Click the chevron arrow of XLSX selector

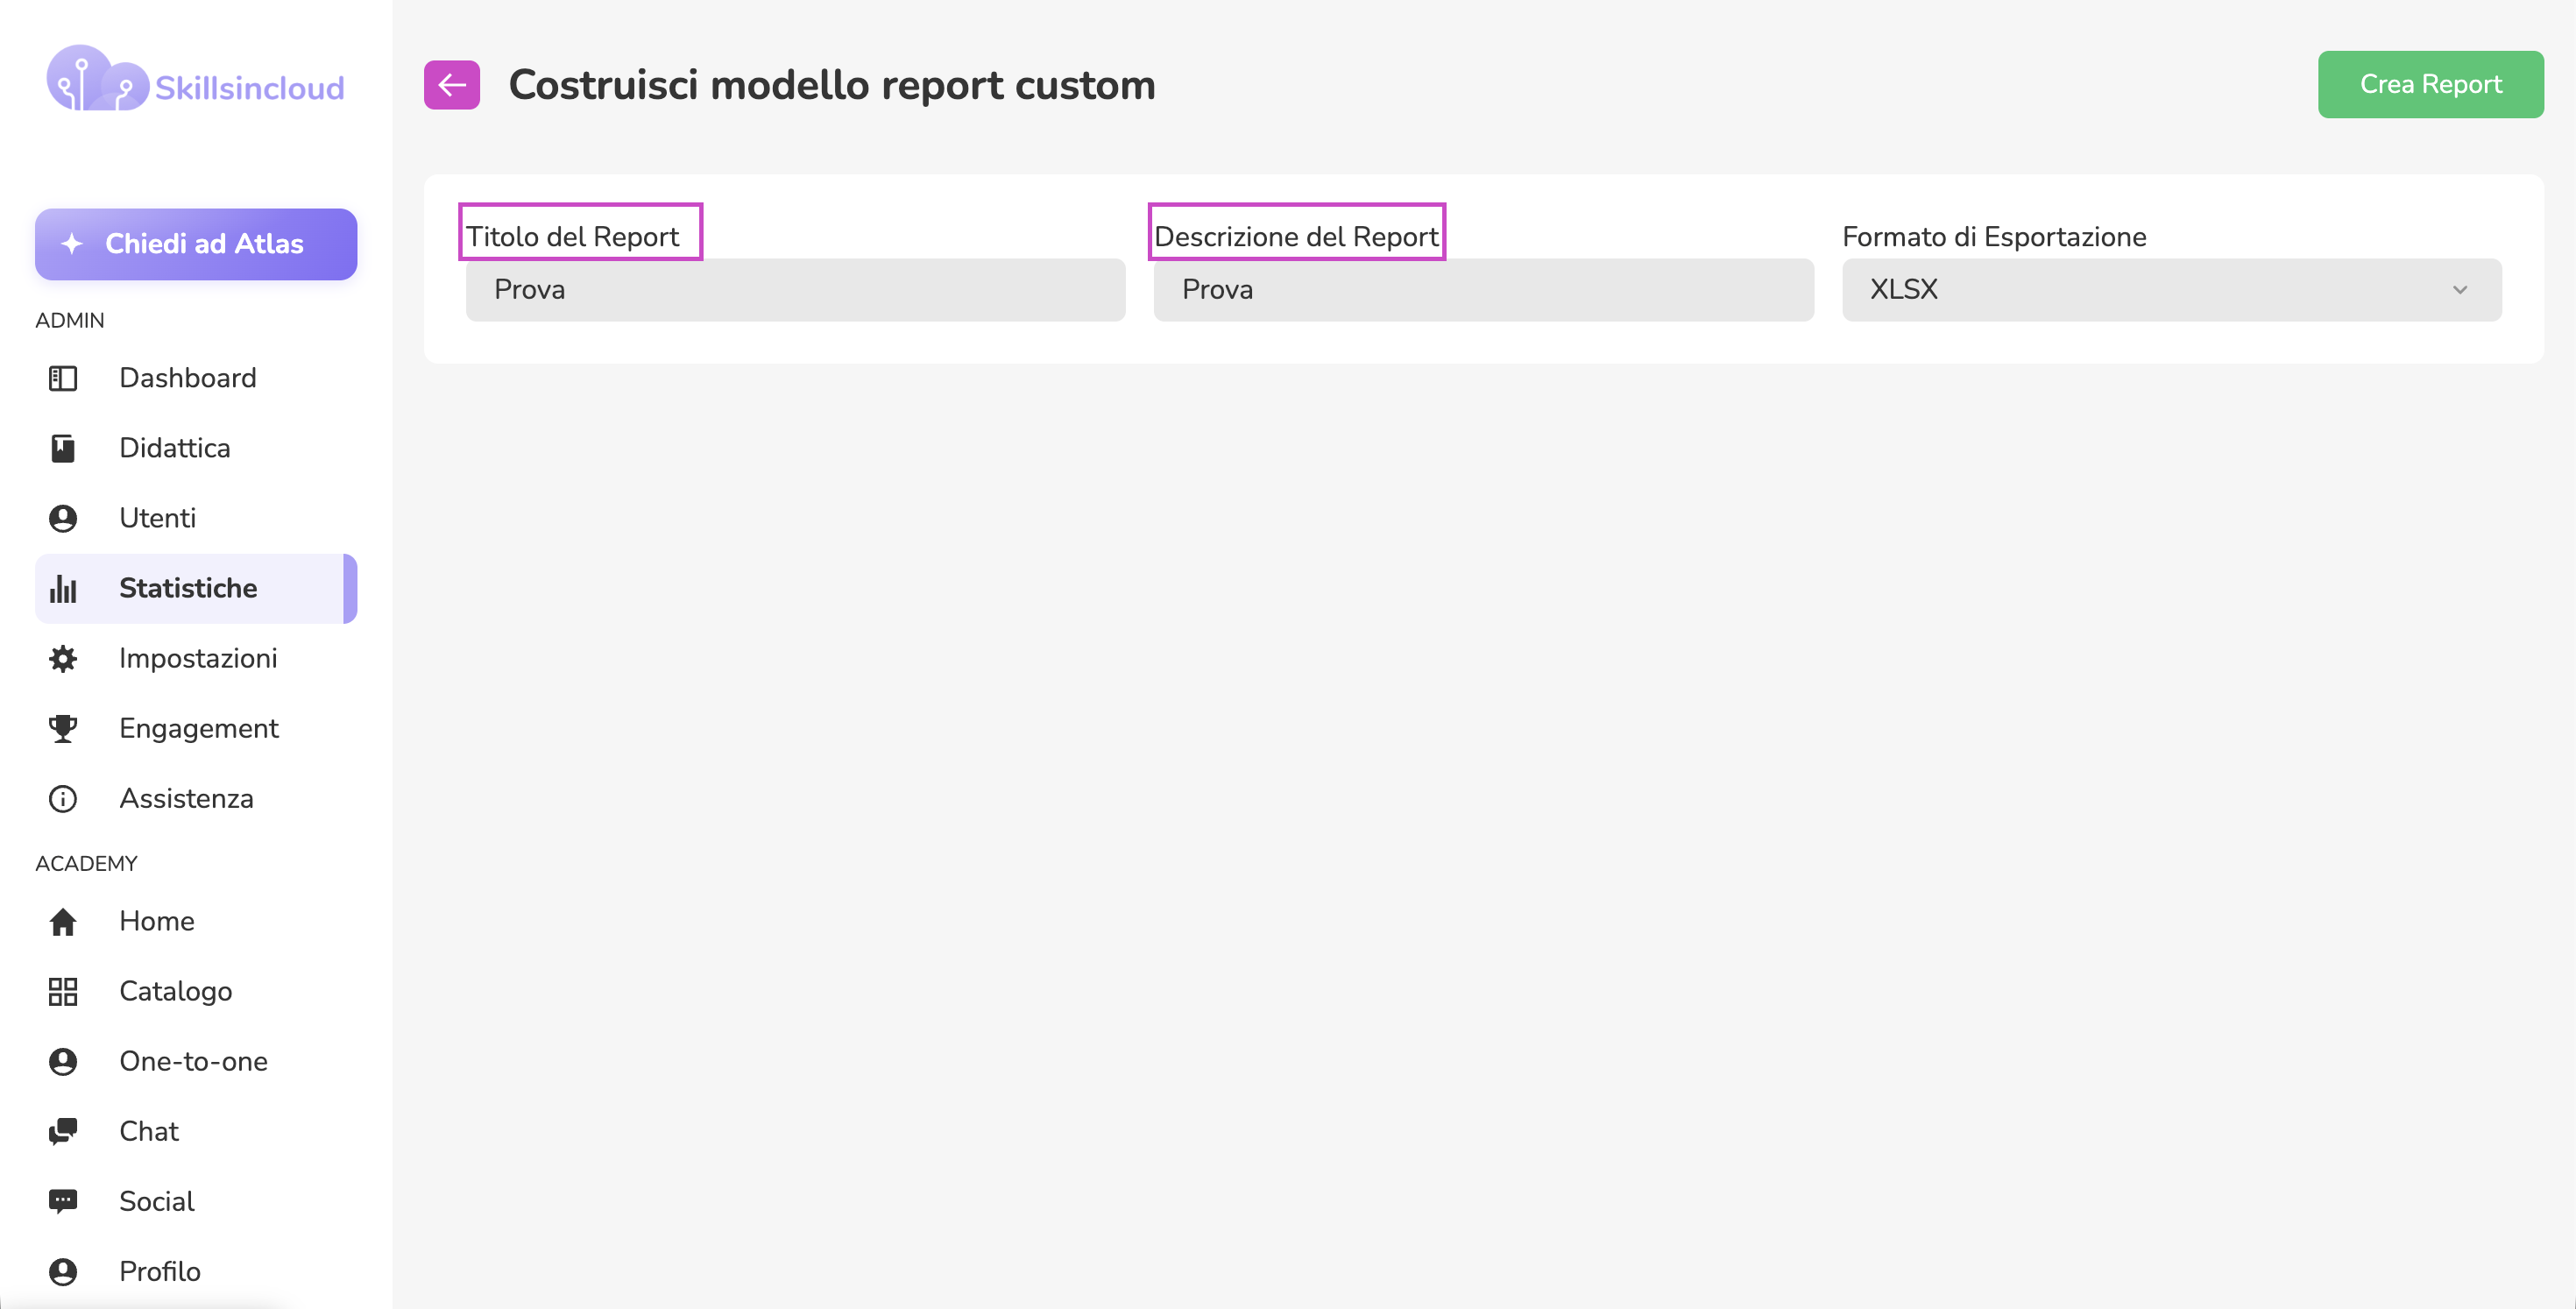tap(2460, 290)
